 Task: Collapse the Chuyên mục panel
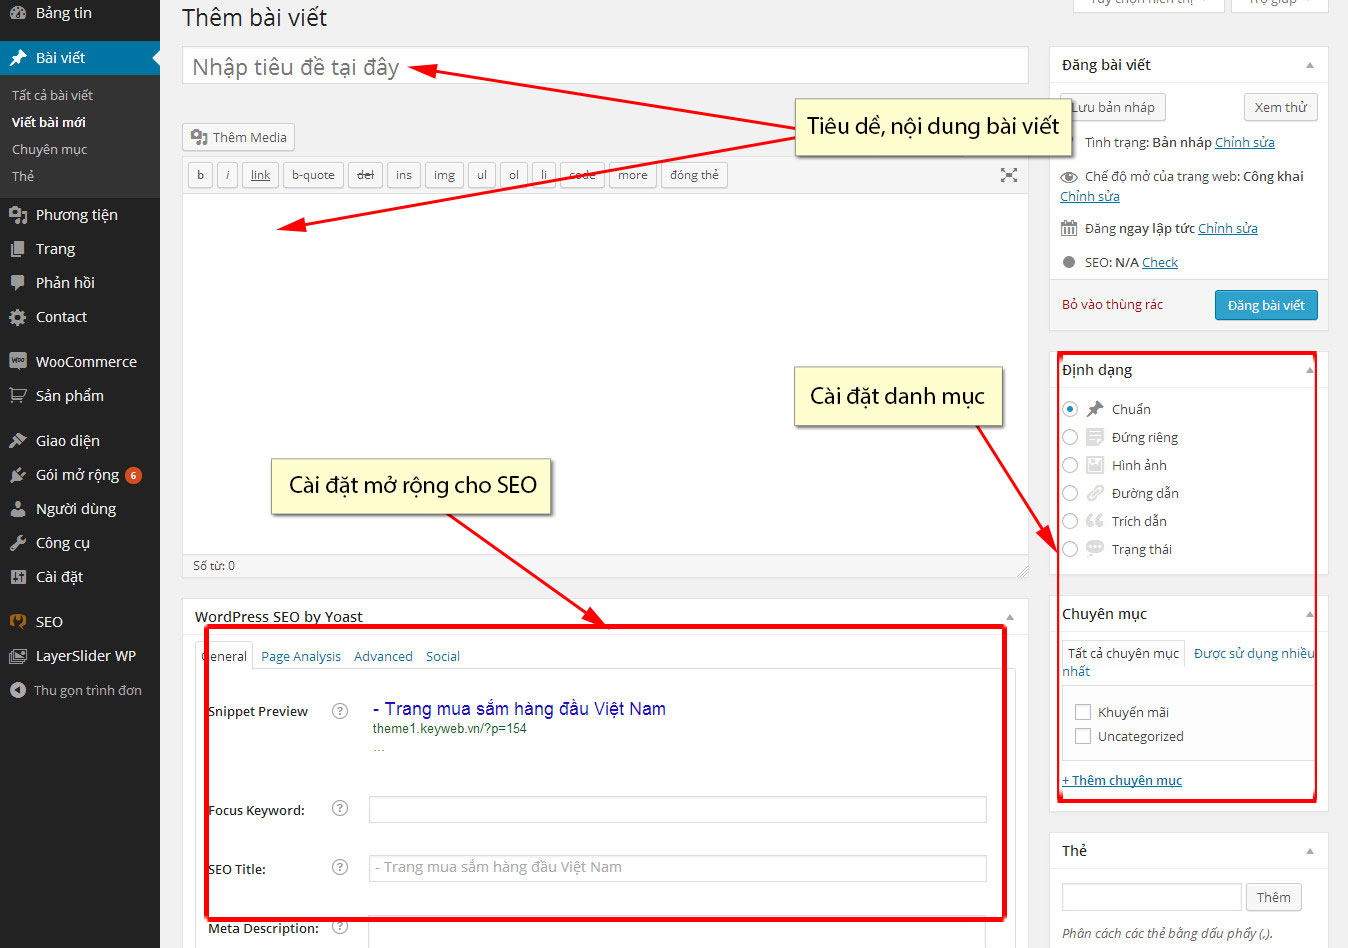pyautogui.click(x=1310, y=614)
